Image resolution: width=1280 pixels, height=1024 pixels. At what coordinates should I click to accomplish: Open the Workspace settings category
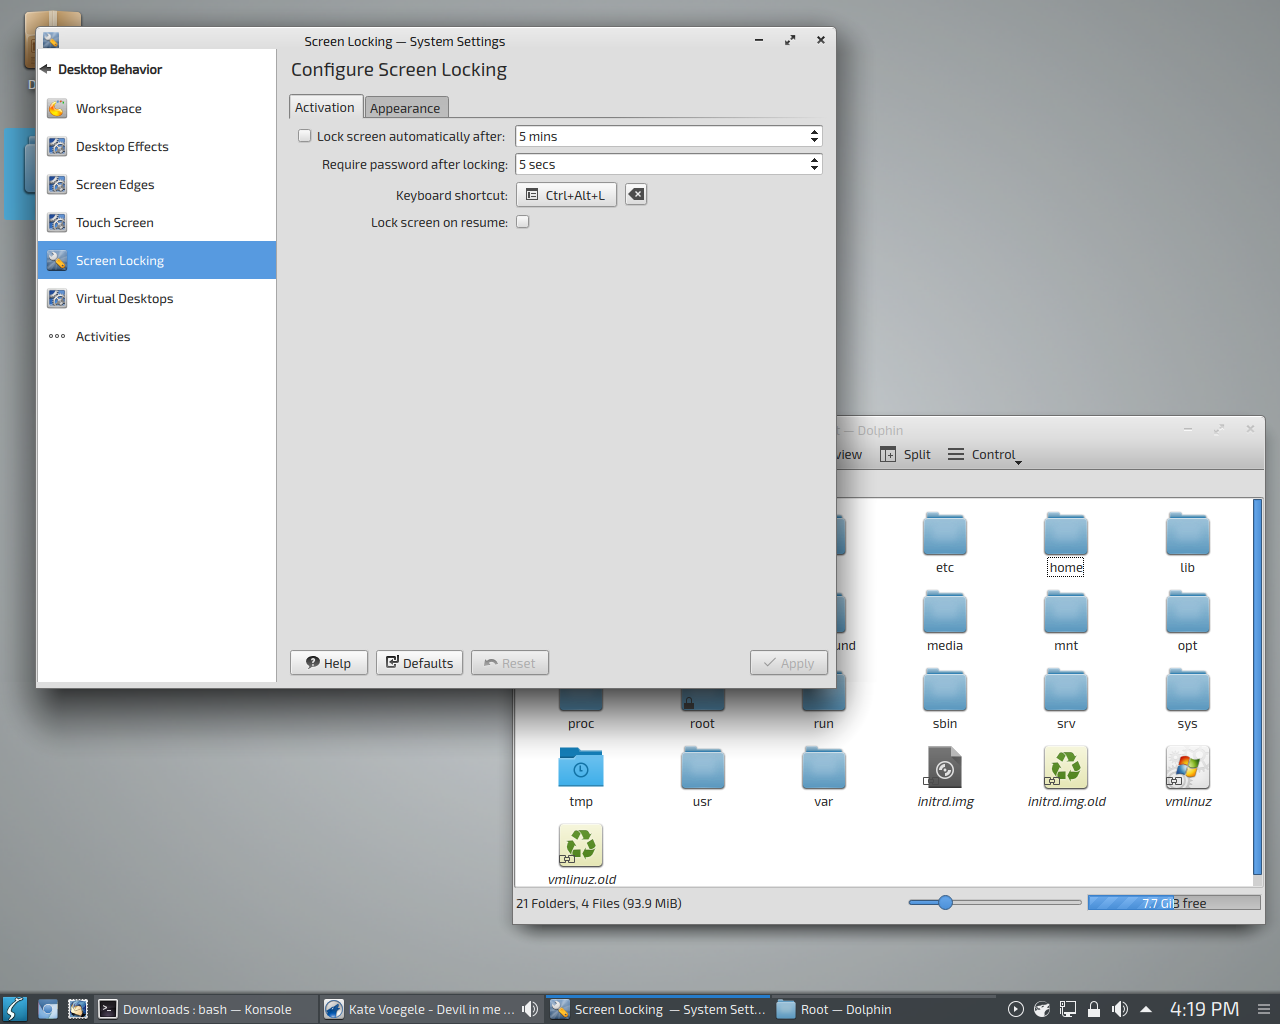[157, 108]
